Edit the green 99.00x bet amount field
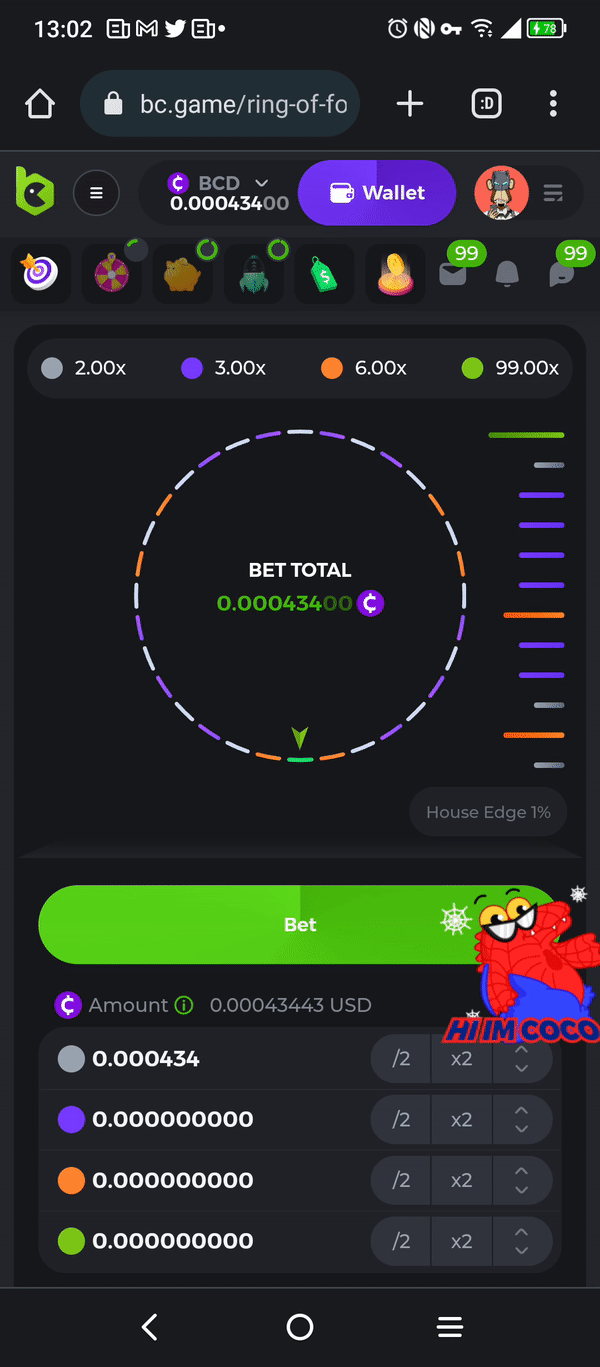Viewport: 600px width, 1367px height. coord(173,1241)
